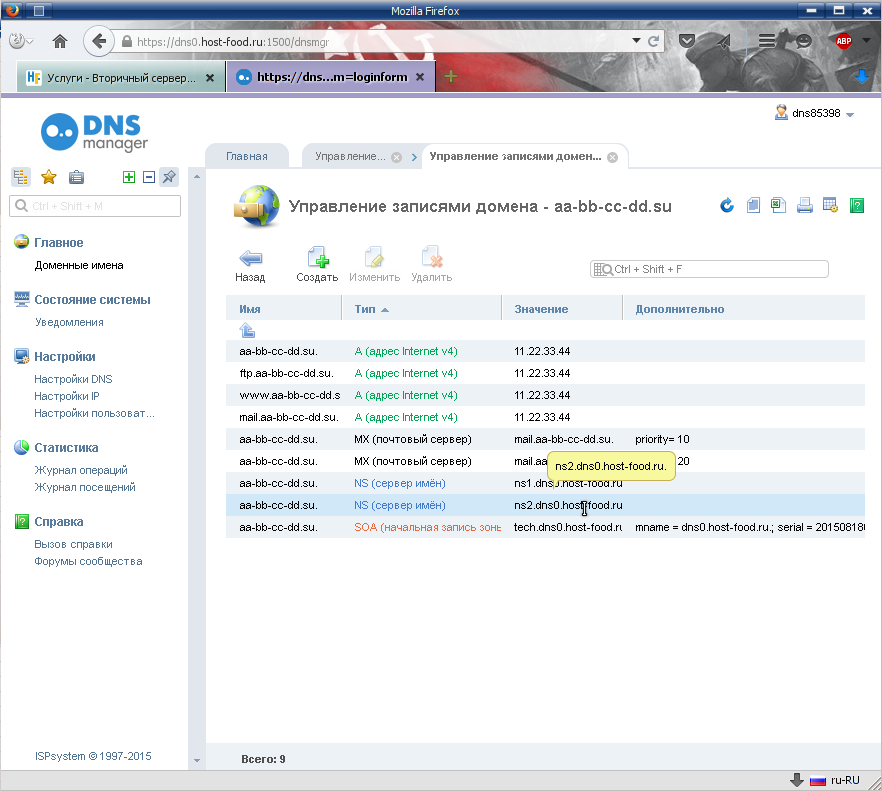
Task: Open the table settings icon
Action: [830, 206]
